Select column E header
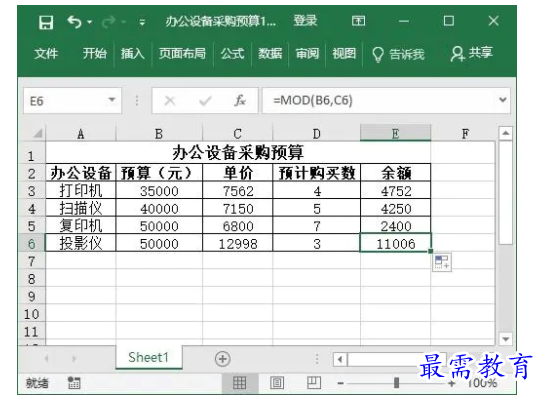Viewport: 541px width, 398px height. (x=395, y=133)
